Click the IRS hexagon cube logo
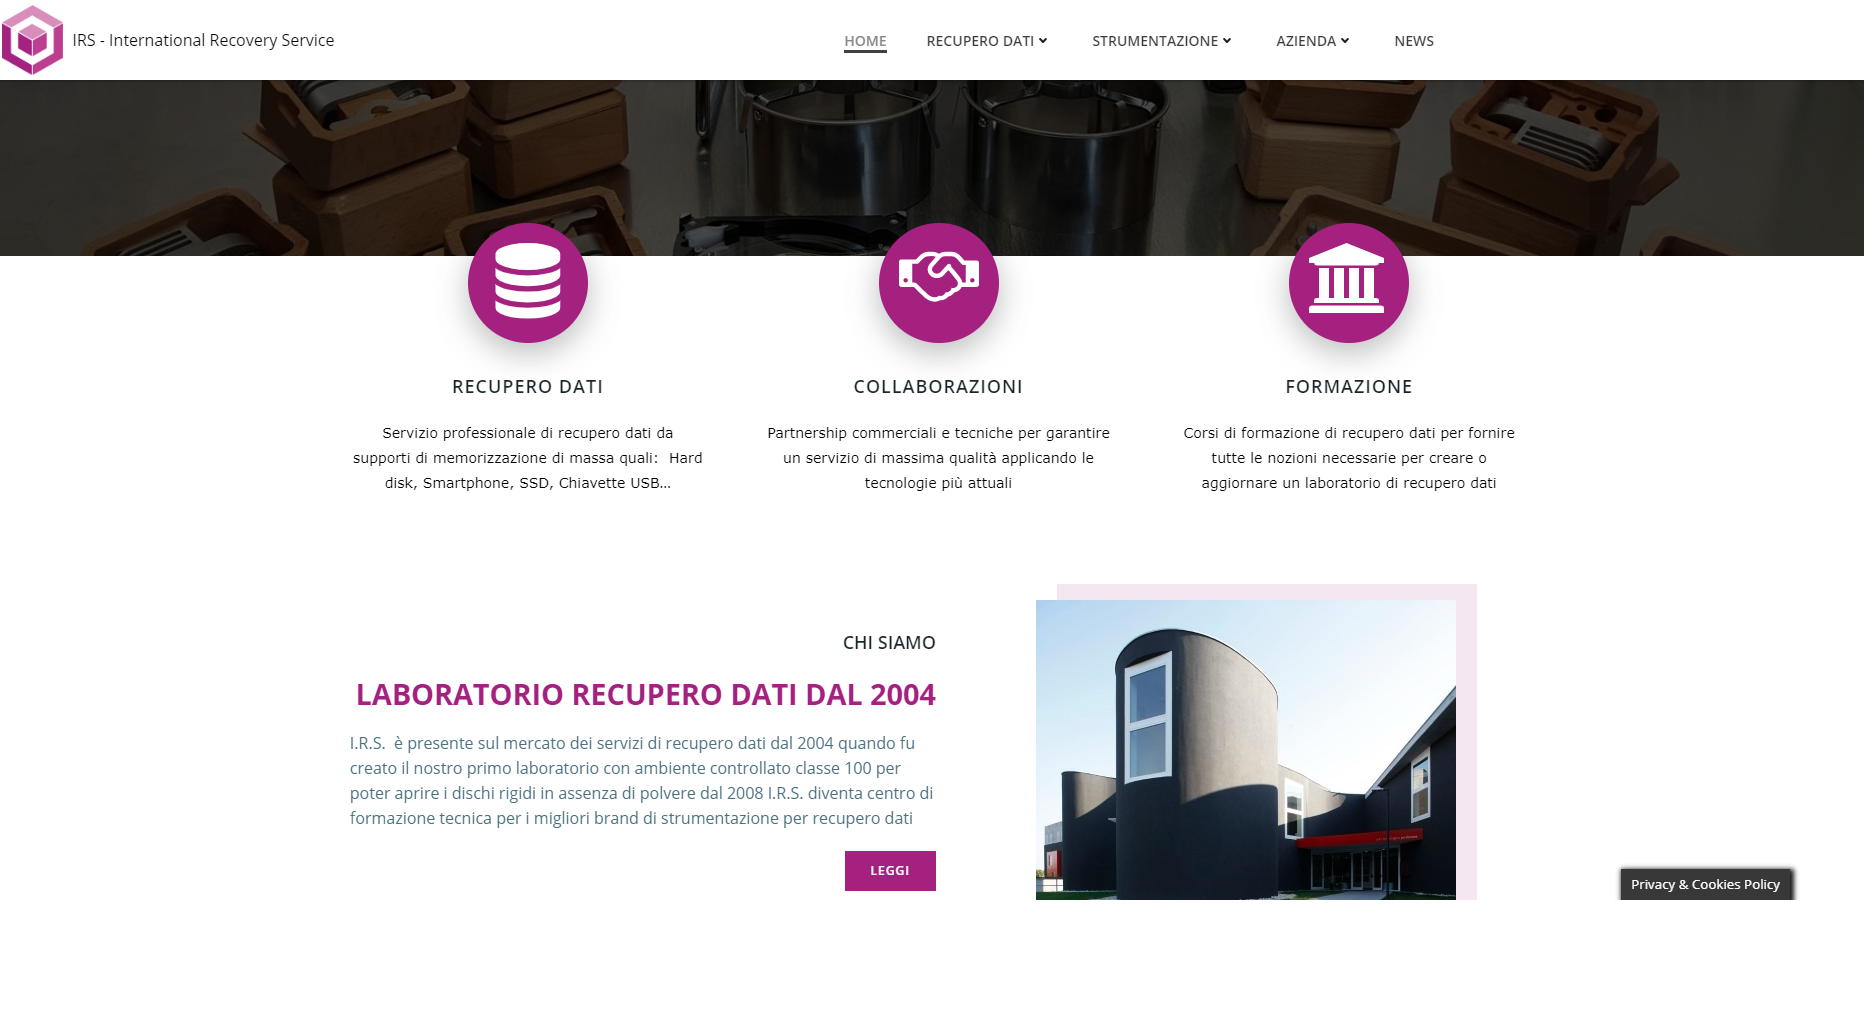 tap(32, 40)
